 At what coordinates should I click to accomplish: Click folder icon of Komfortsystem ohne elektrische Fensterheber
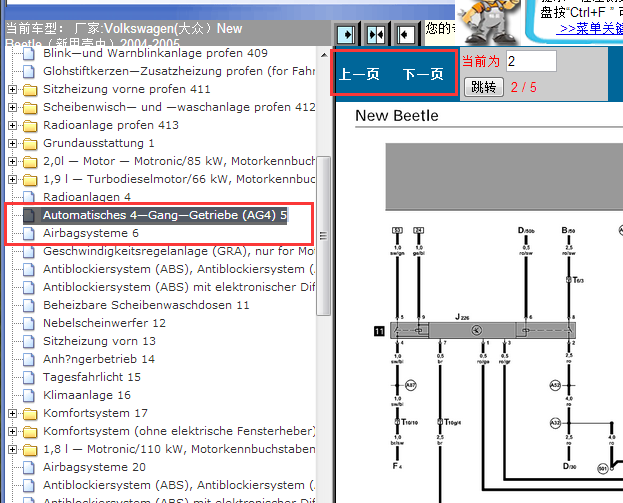pos(30,431)
